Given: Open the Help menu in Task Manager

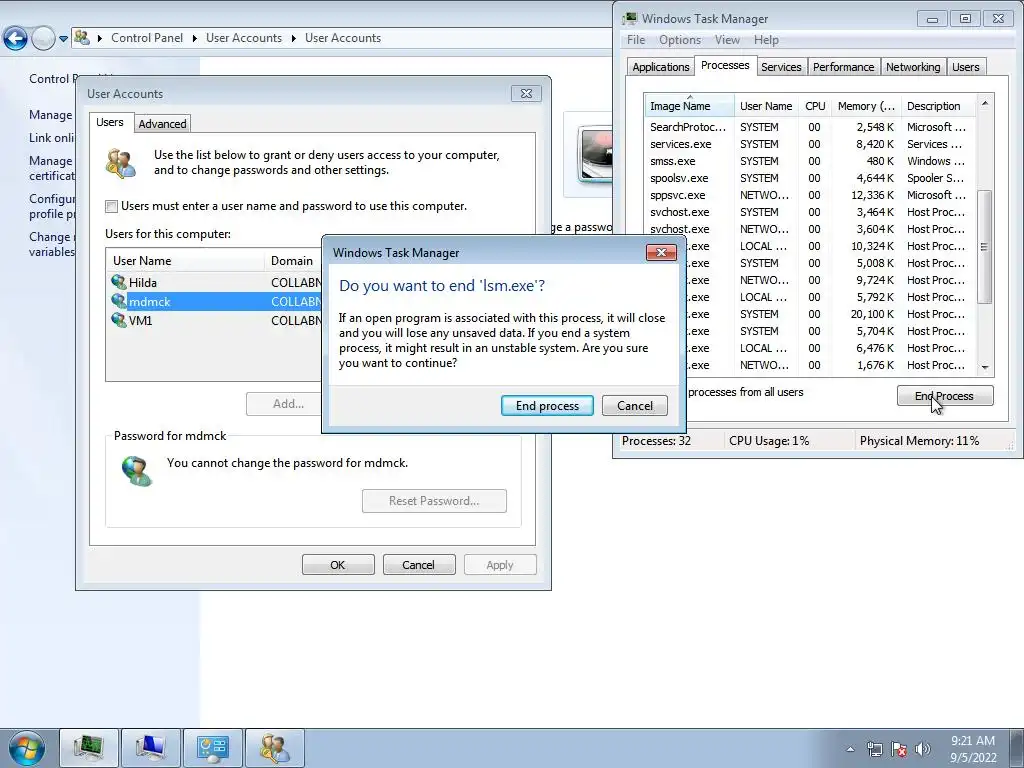Looking at the screenshot, I should (x=766, y=40).
